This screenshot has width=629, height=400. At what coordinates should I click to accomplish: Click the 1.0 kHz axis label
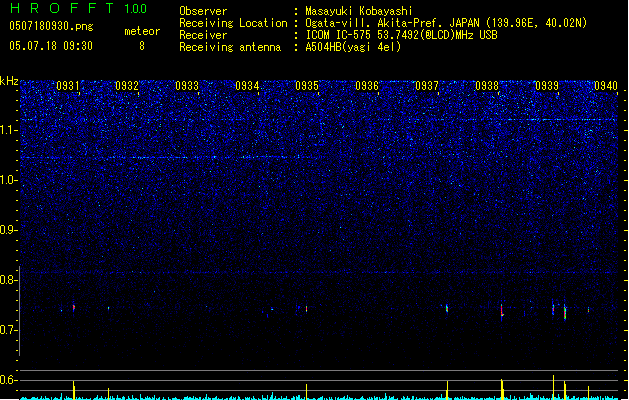(x=8, y=180)
